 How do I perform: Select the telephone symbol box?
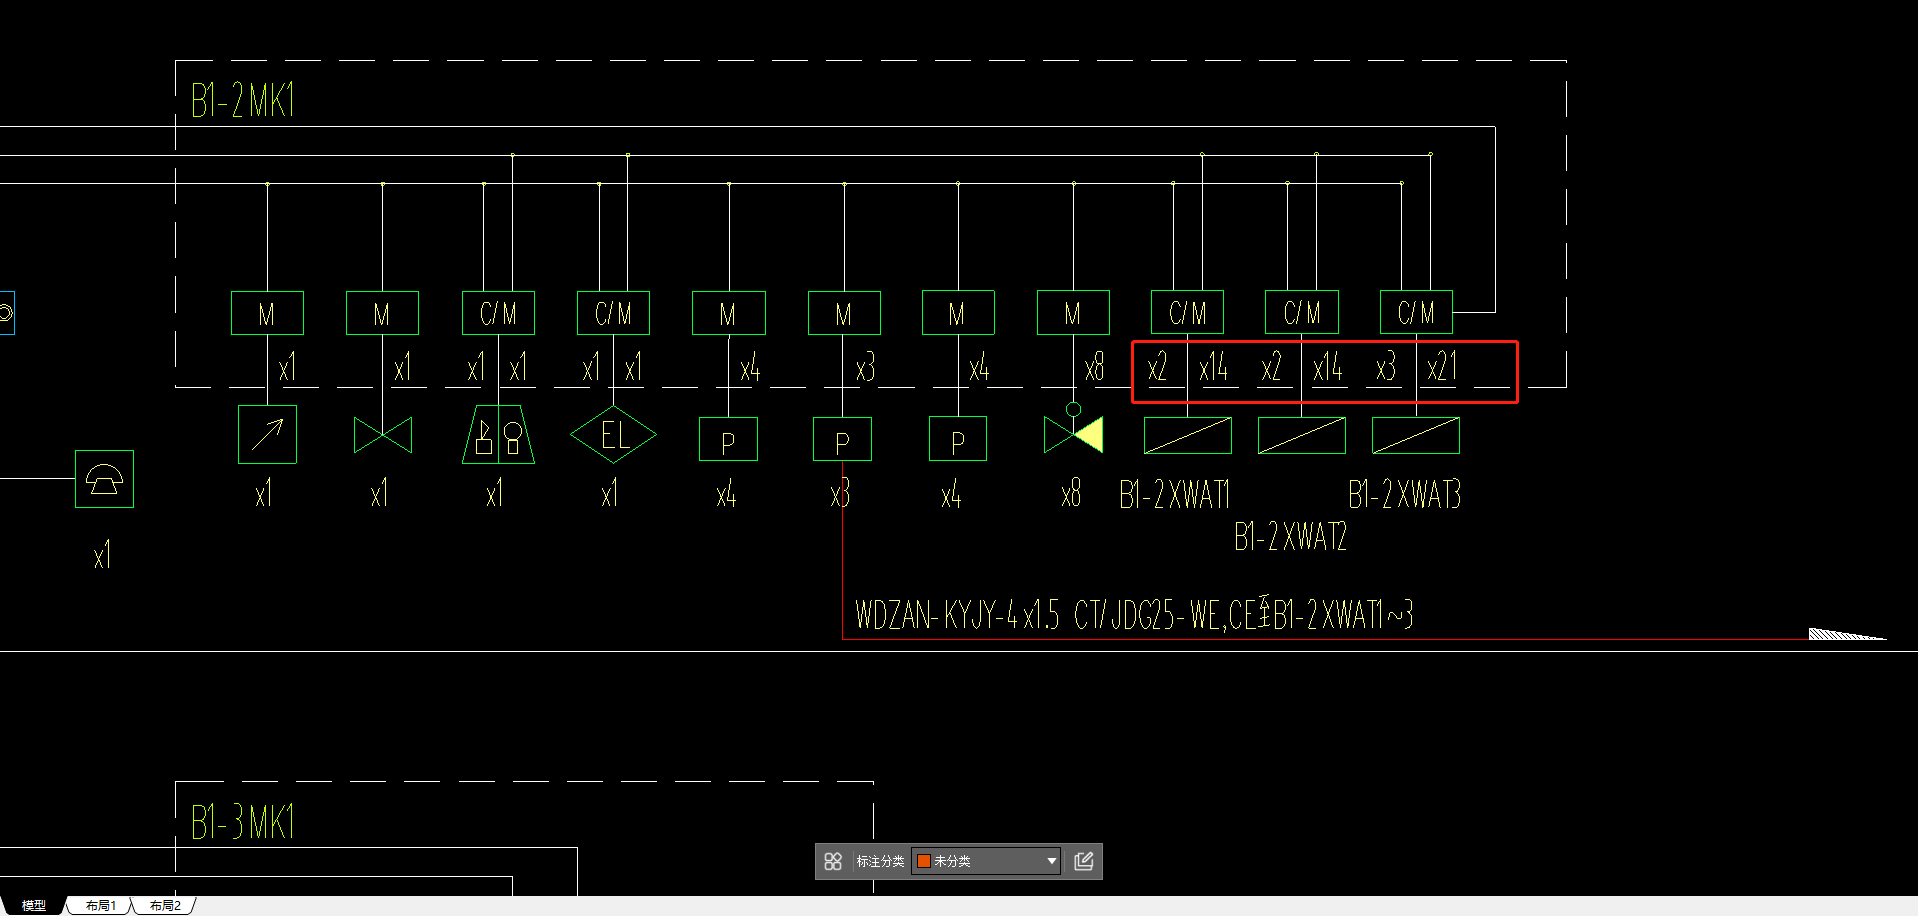pyautogui.click(x=104, y=479)
